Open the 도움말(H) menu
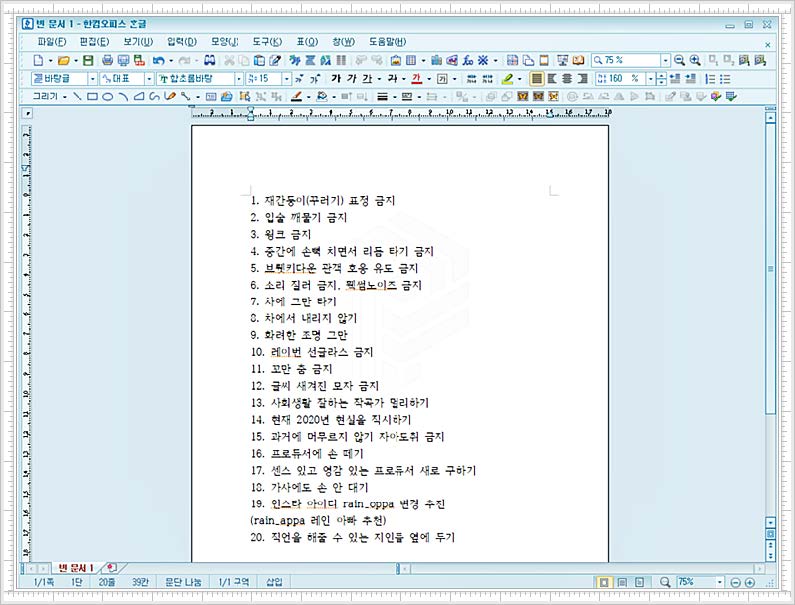This screenshot has height=605, width=795. tap(387, 42)
